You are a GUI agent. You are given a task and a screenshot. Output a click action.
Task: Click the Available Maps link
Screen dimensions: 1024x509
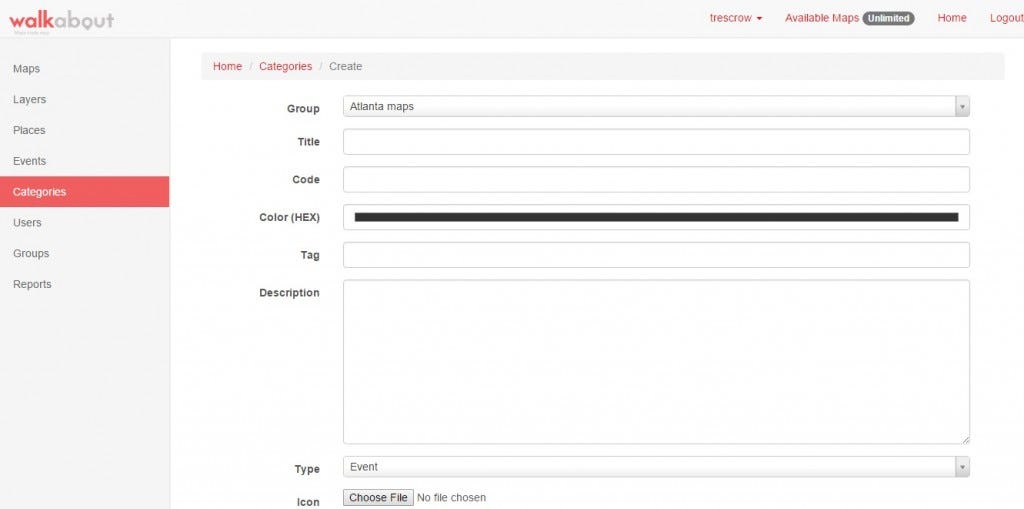[822, 18]
